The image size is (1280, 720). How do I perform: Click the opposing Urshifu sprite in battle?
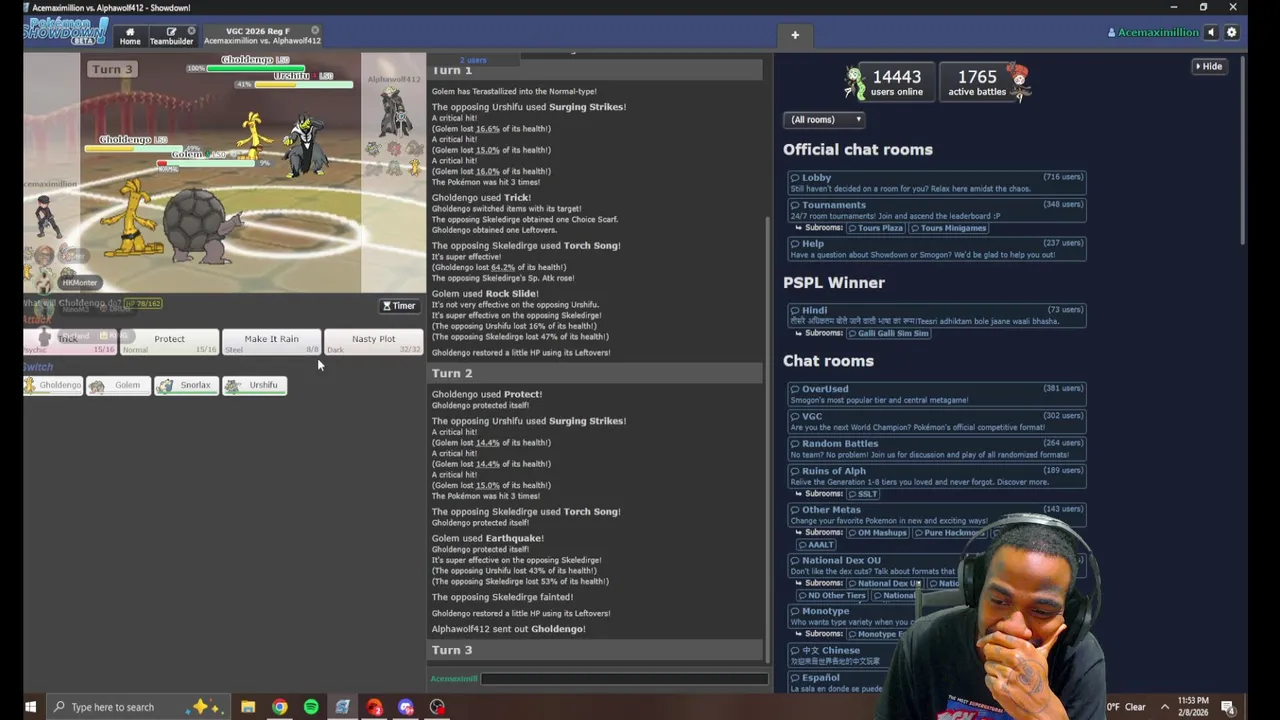coord(306,145)
